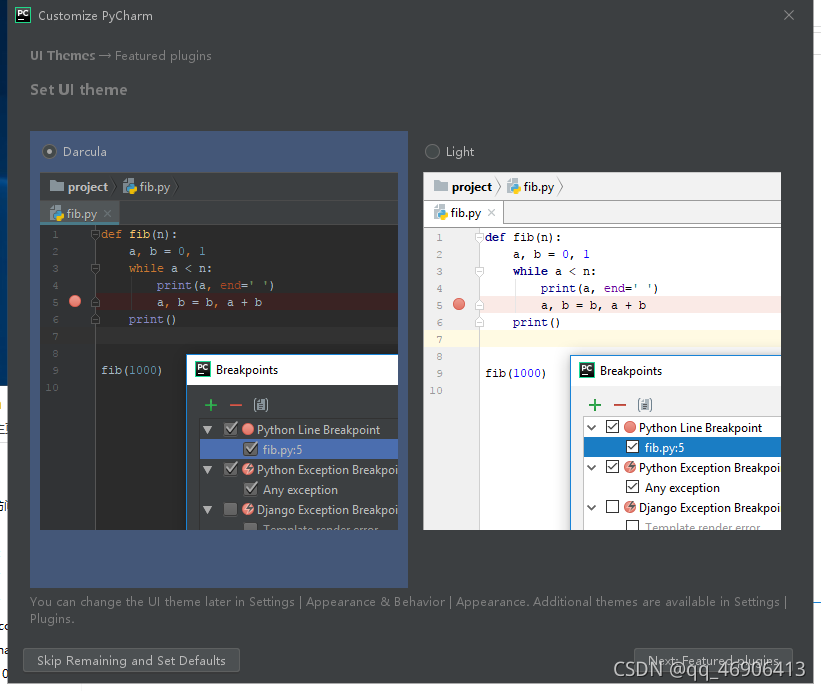Click the PyCharm logo in title bar
821x691 pixels.
tap(23, 15)
